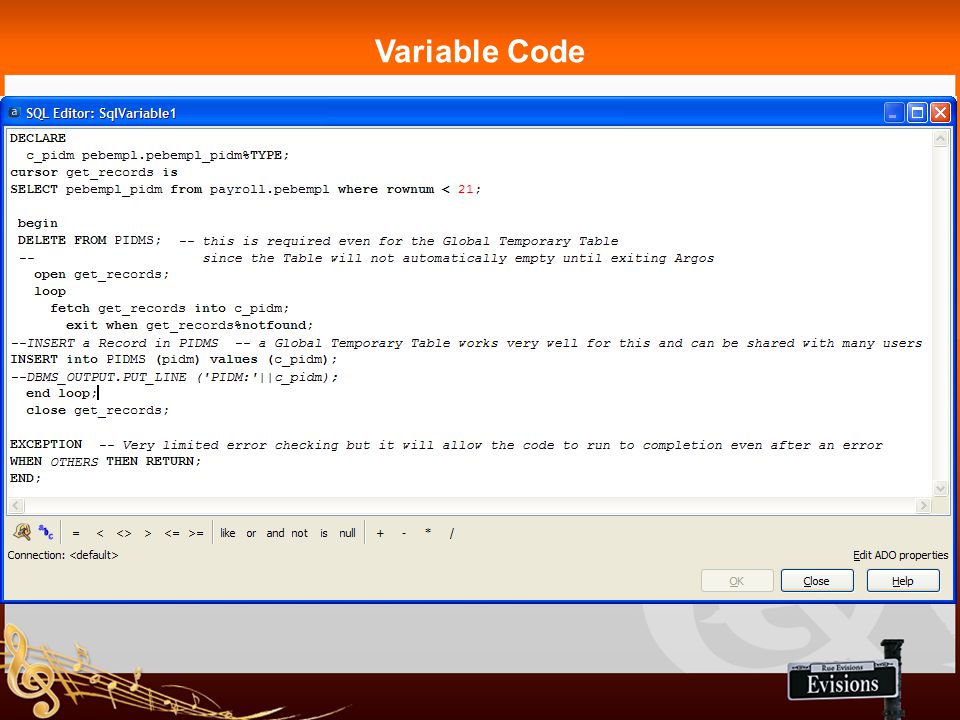
Task: Close the SQL Editor with the X
Action: tap(940, 113)
